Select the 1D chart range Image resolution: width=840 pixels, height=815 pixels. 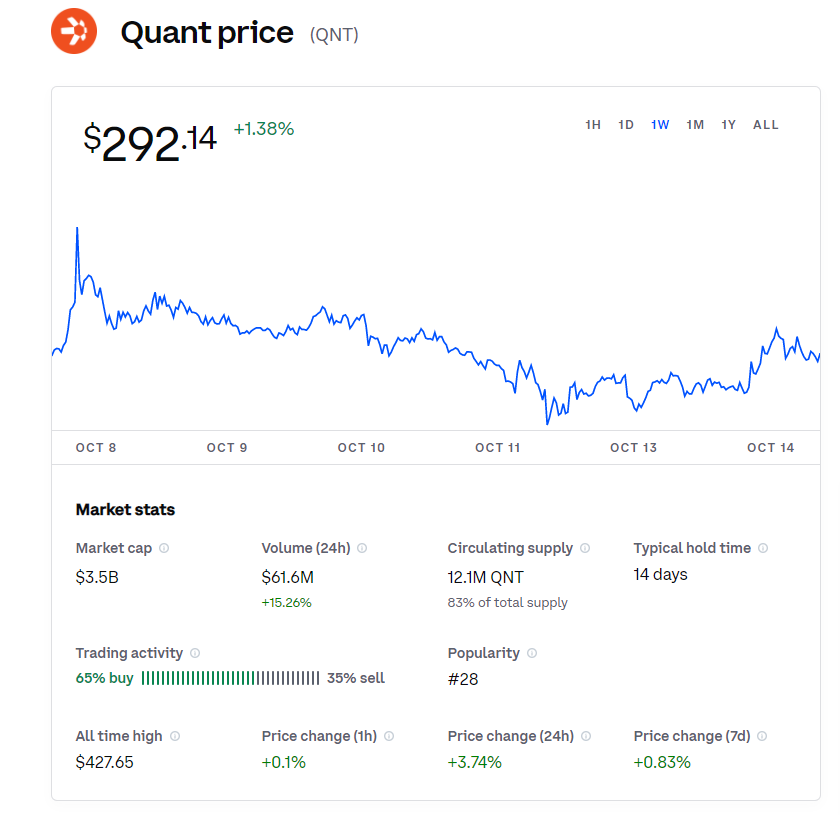(626, 125)
